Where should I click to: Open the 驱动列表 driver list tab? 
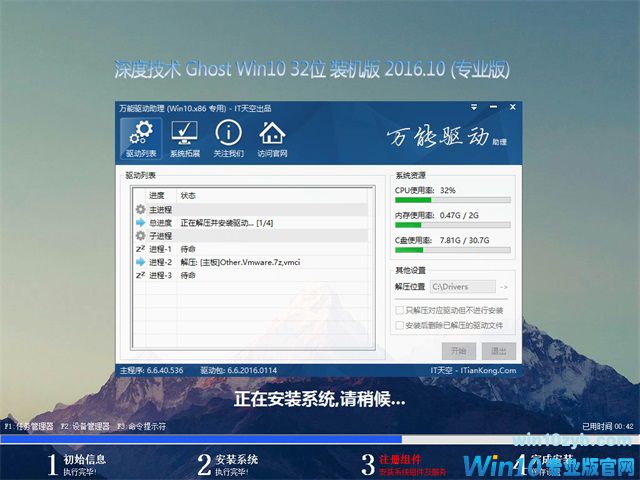tap(141, 139)
